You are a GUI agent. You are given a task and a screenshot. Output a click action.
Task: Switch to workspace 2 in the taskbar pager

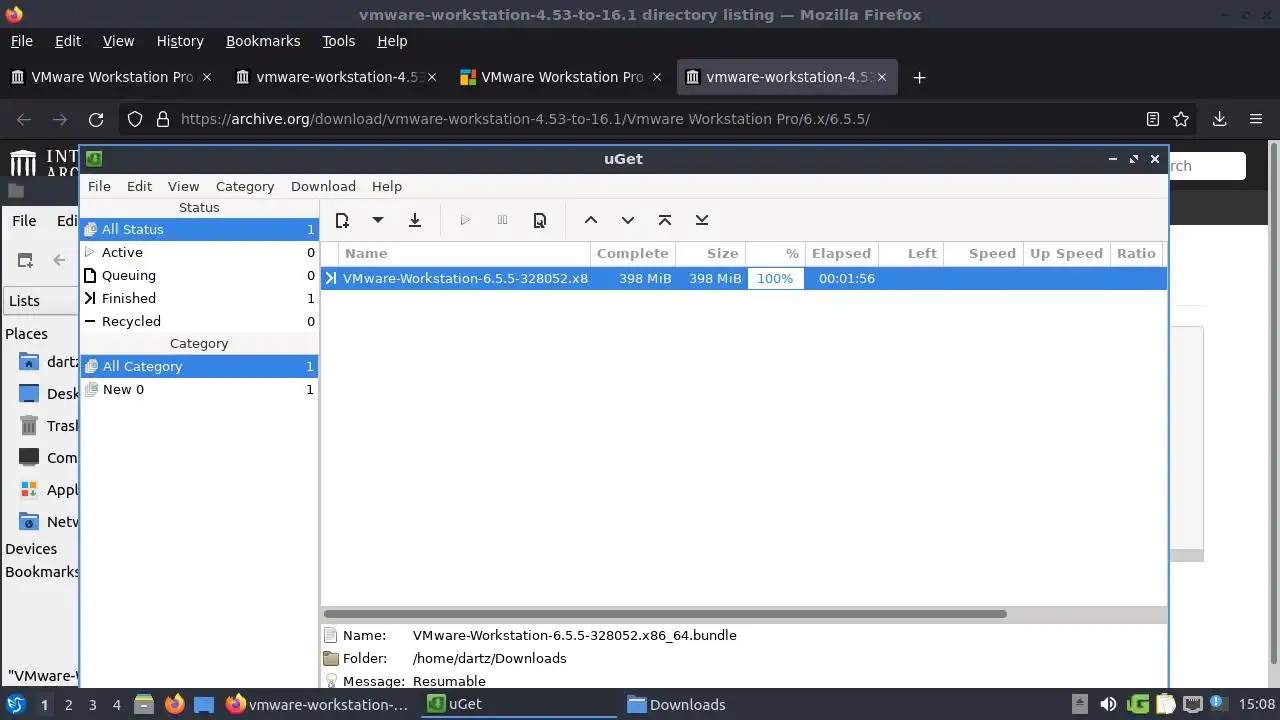[68, 704]
